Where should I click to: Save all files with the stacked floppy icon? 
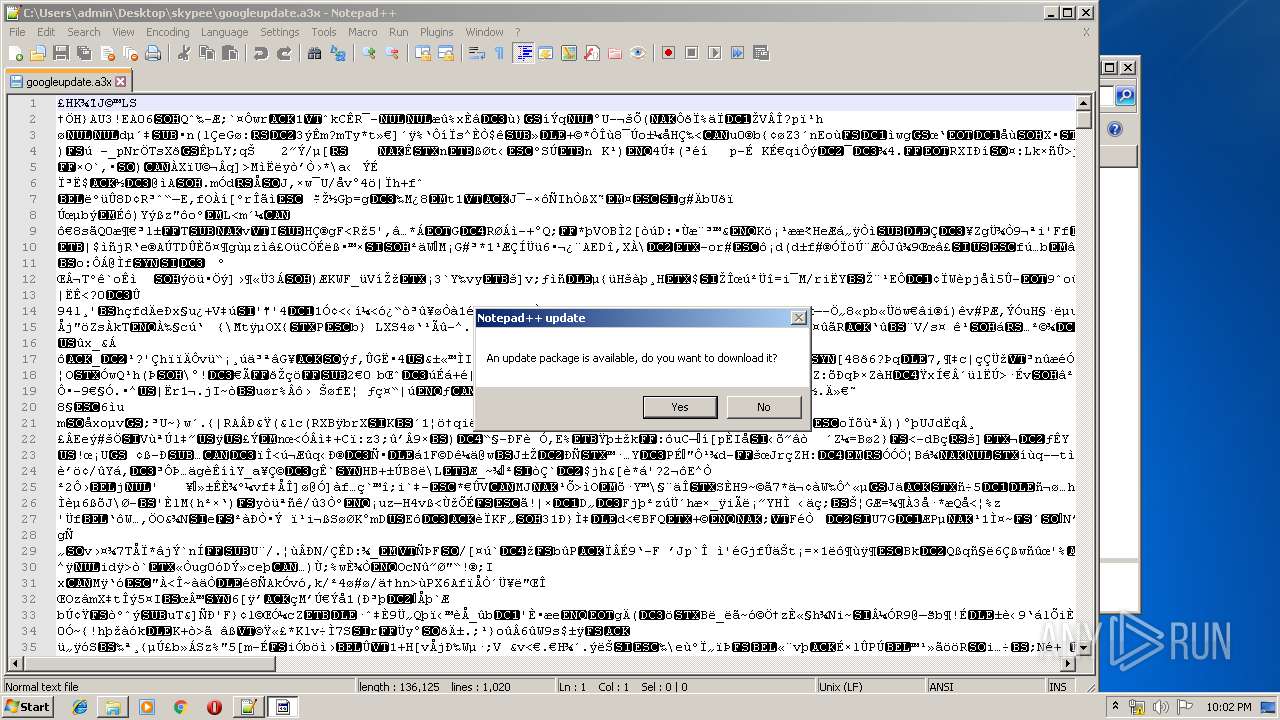(x=83, y=53)
